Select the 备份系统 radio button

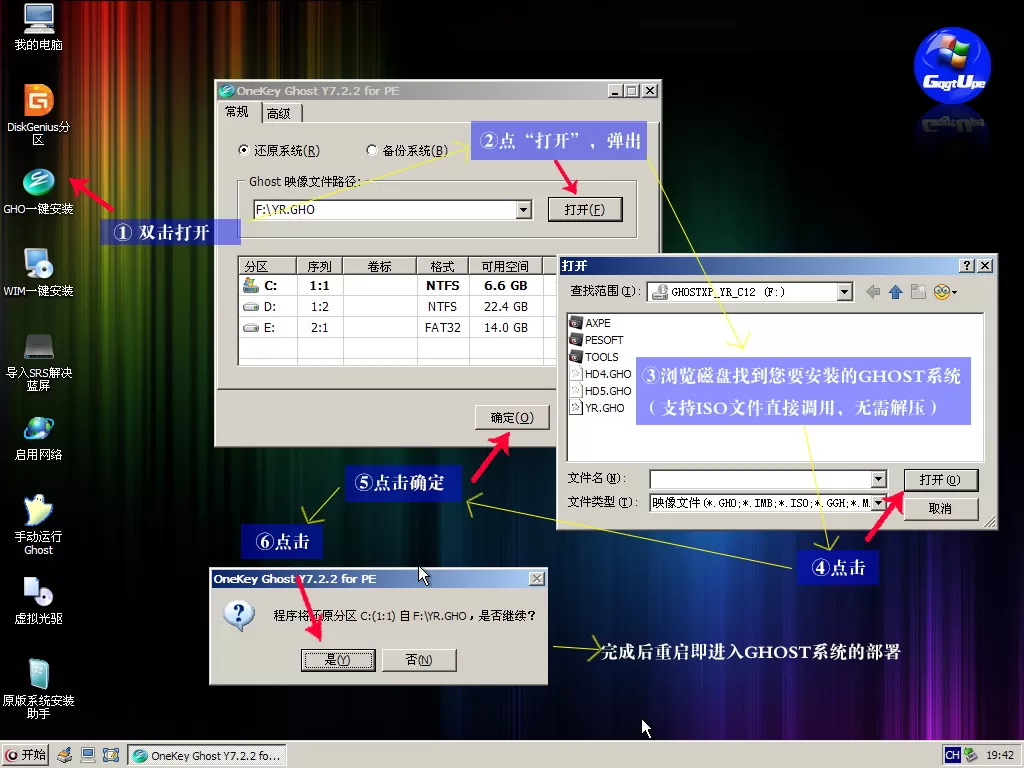coord(372,148)
